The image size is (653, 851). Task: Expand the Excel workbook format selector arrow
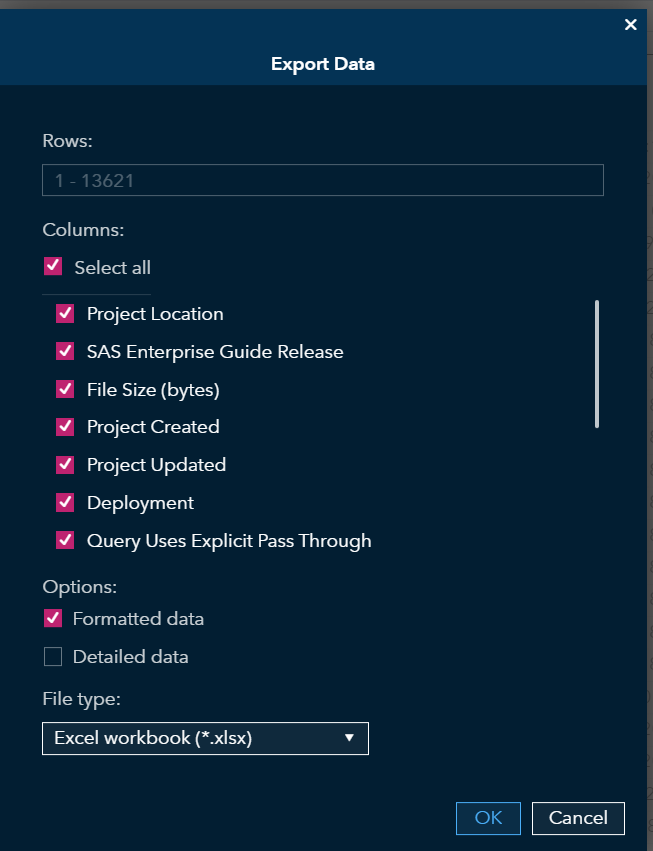[x=349, y=738]
